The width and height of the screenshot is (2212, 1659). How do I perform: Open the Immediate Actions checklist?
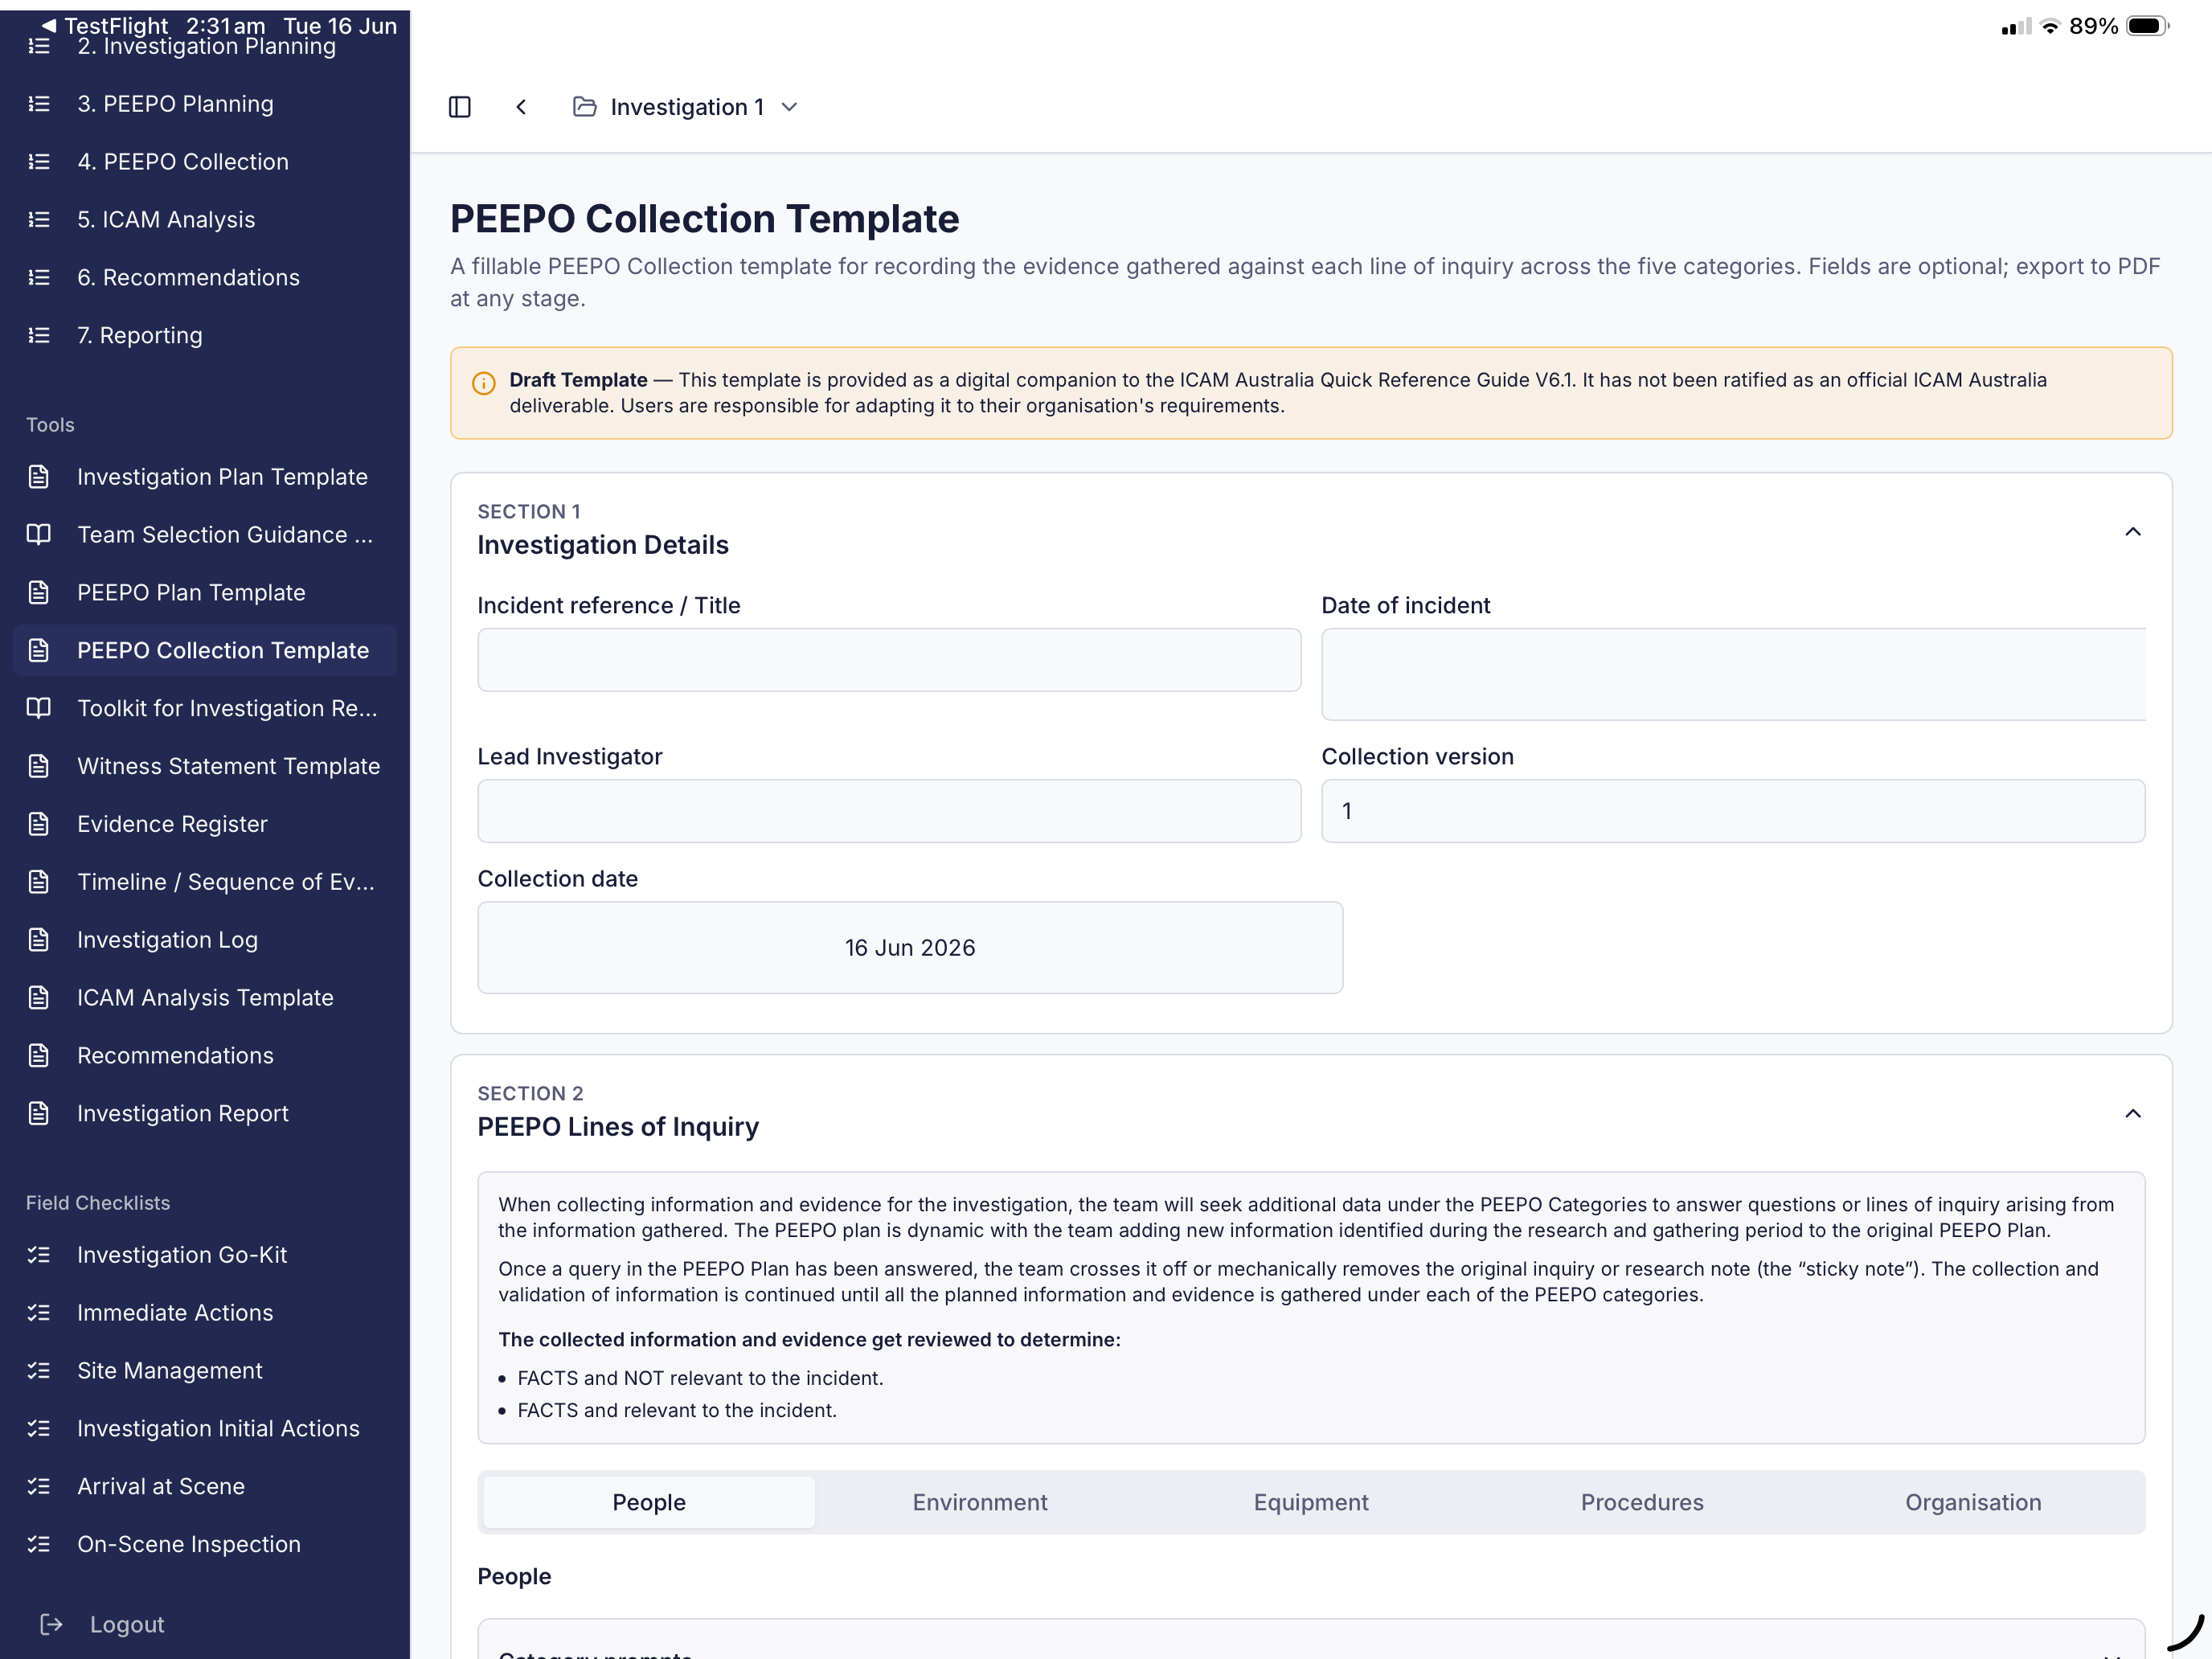pos(205,1313)
